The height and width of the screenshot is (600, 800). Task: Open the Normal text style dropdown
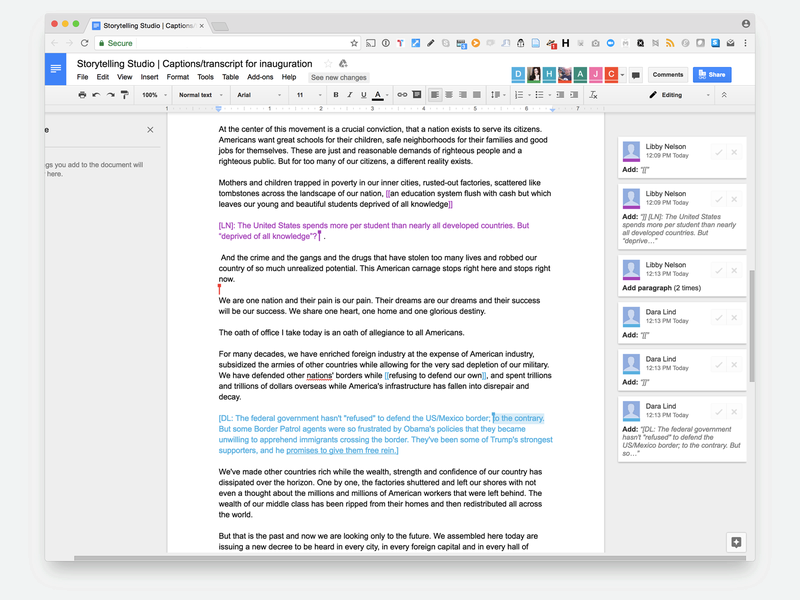pos(201,95)
